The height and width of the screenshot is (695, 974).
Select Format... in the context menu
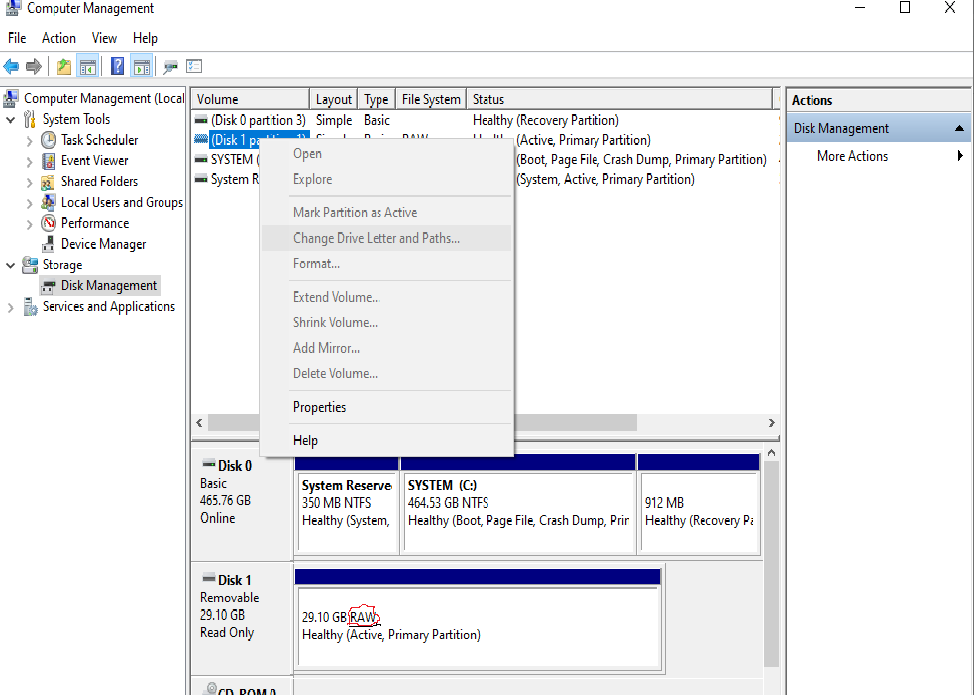coord(386,263)
